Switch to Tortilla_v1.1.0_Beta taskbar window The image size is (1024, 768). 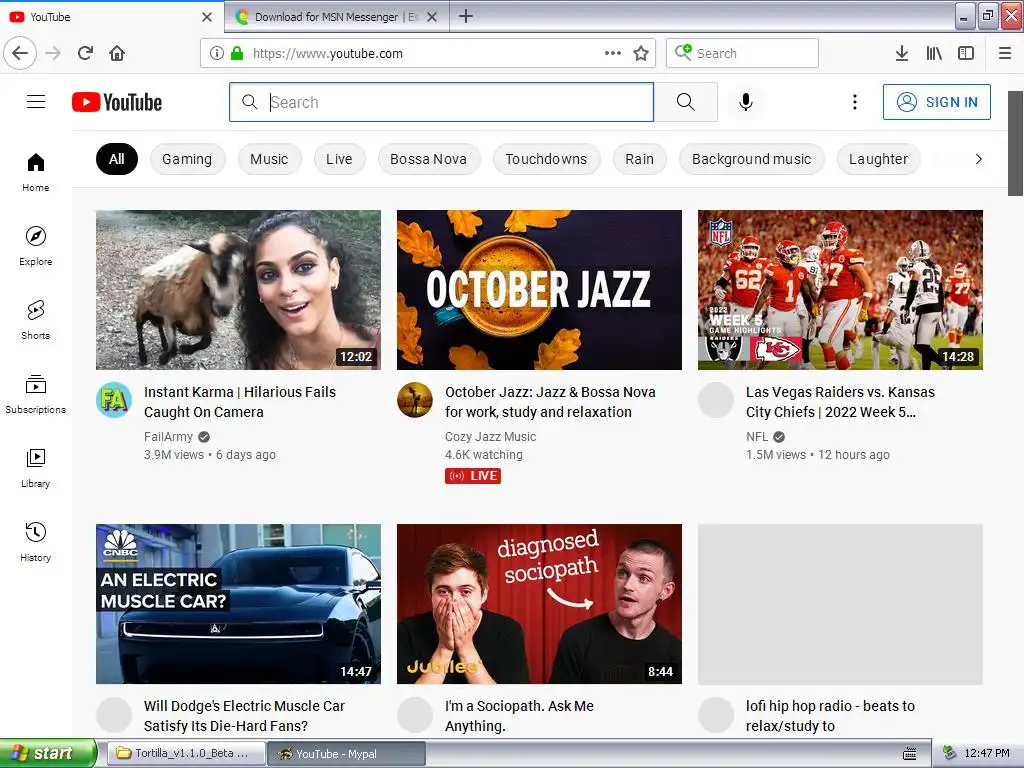186,754
